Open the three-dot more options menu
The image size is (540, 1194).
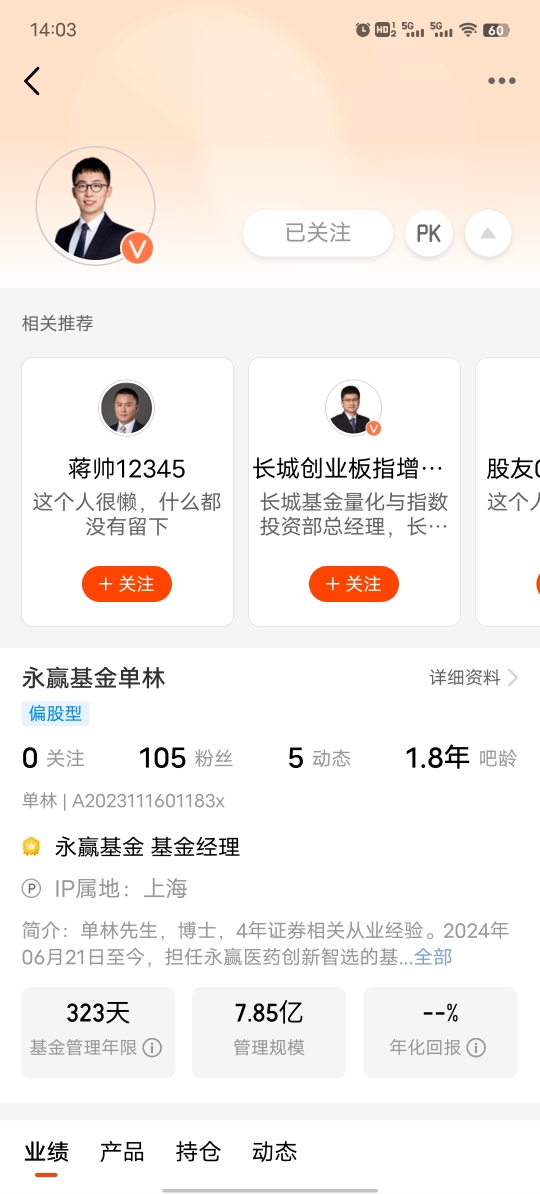(501, 81)
